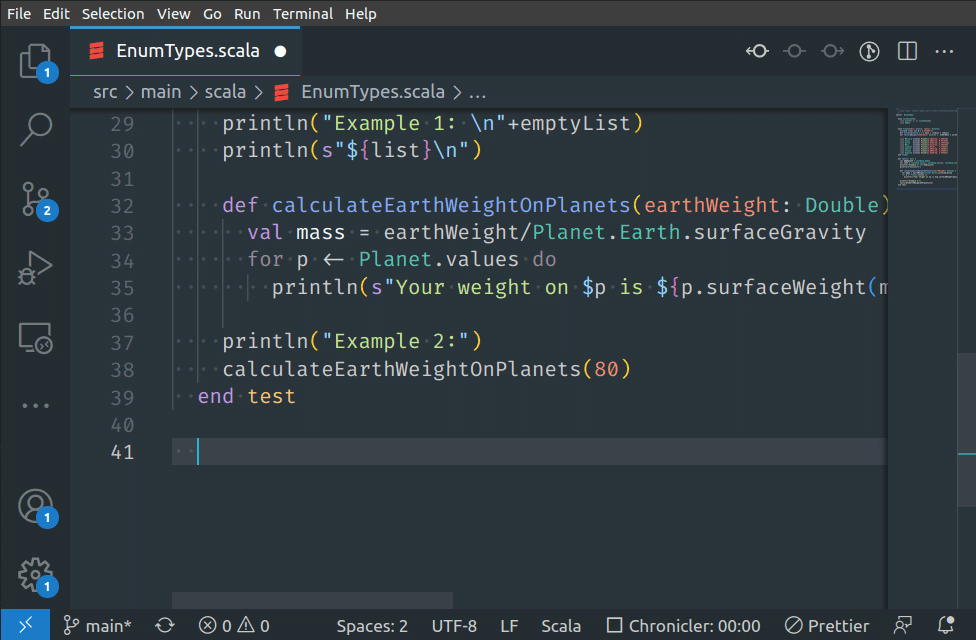The image size is (976, 640).
Task: Open Remote Explorer view
Action: tap(35, 338)
